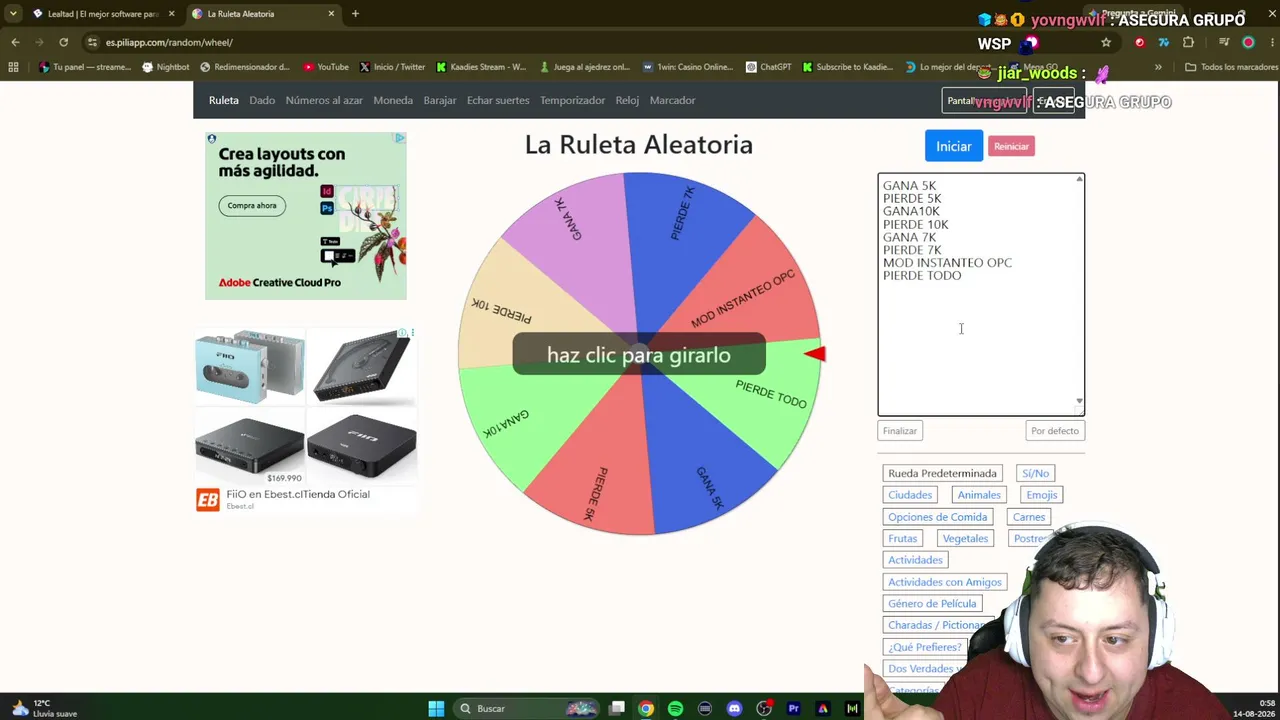Choose the Sí/No preset
Image resolution: width=1280 pixels, height=720 pixels.
pyautogui.click(x=1035, y=473)
